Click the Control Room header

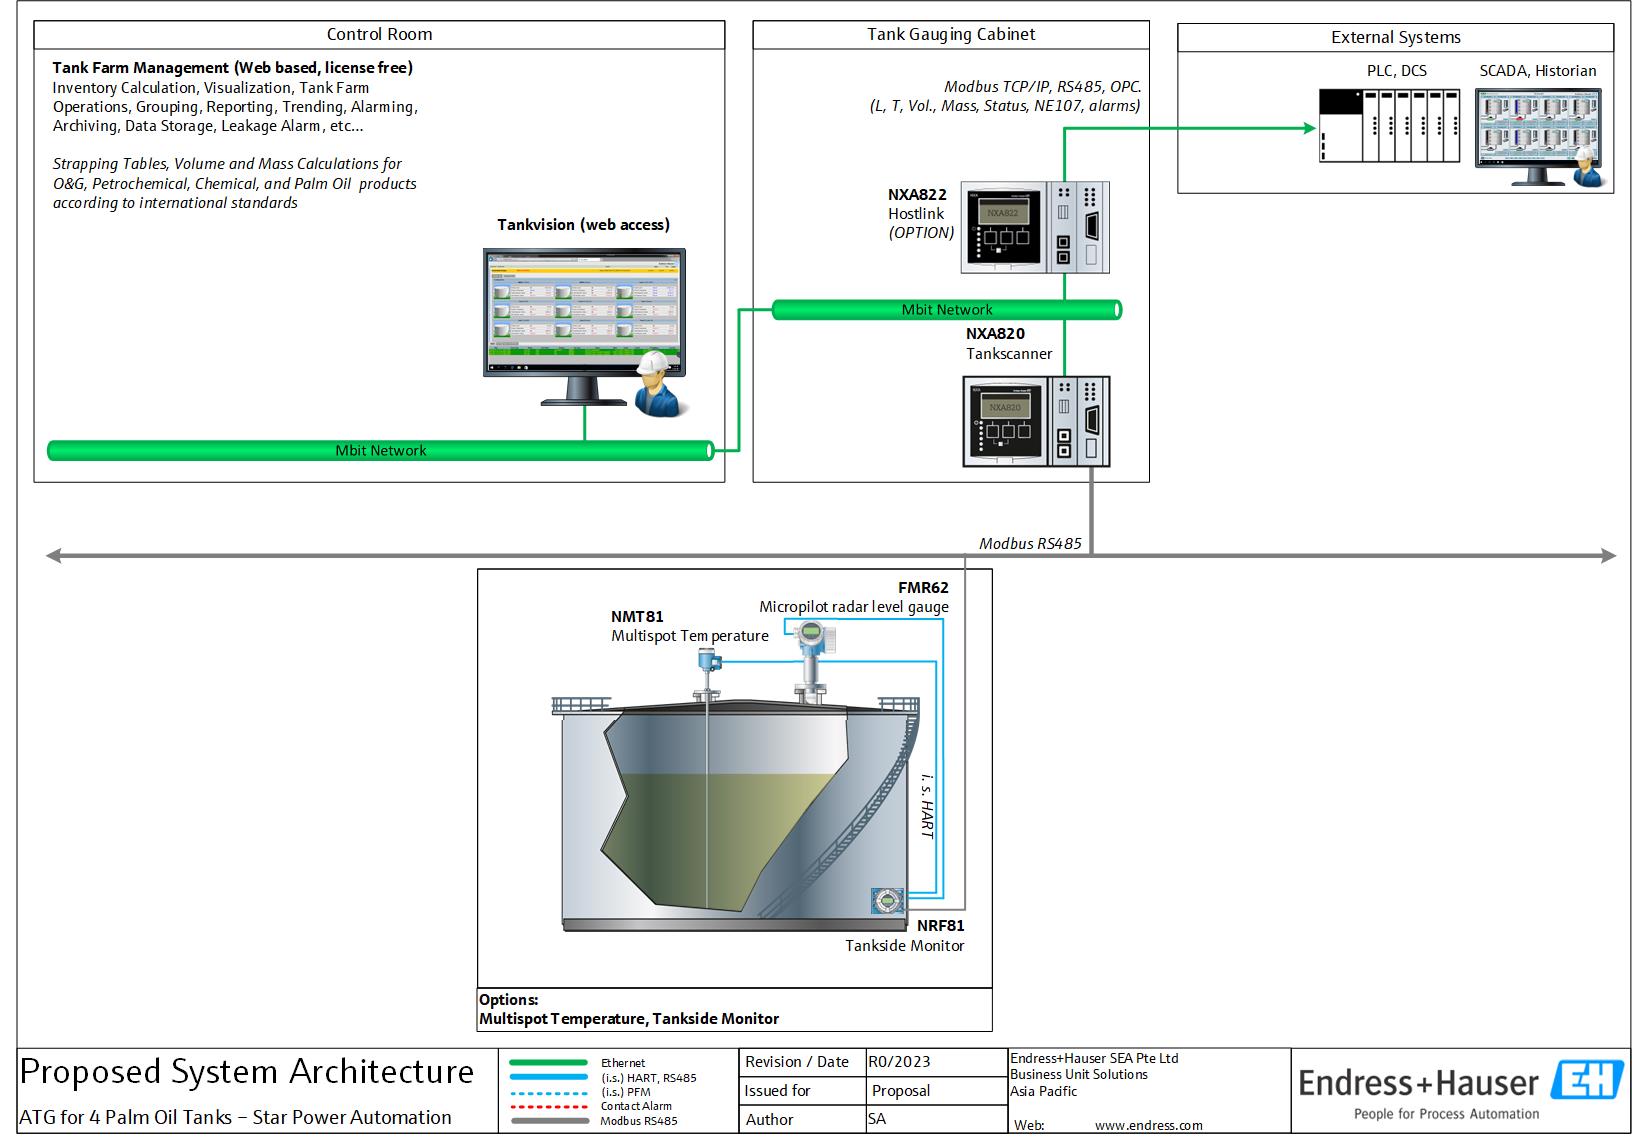379,34
